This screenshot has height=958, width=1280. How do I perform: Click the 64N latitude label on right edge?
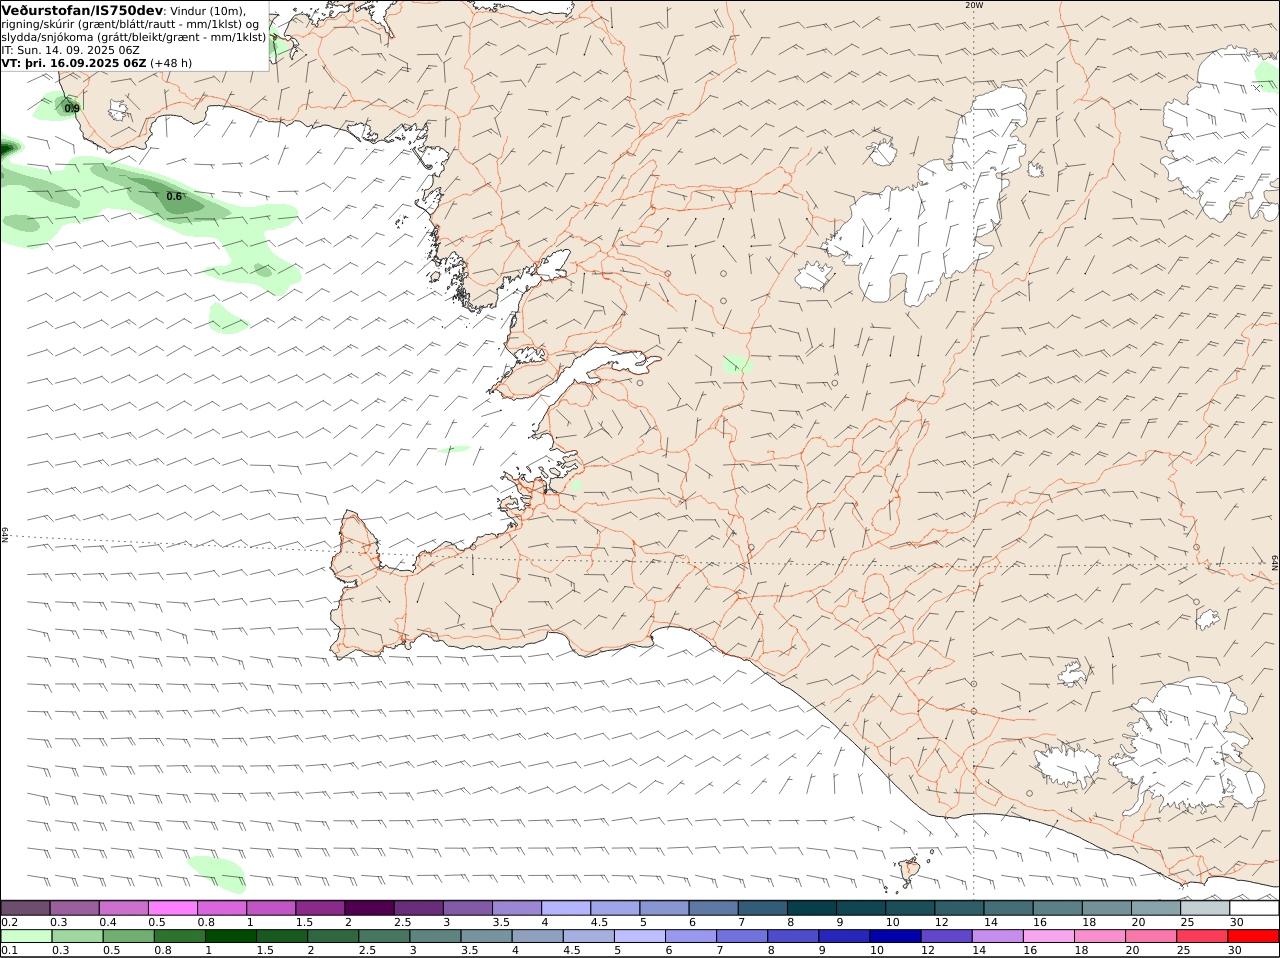[1275, 564]
